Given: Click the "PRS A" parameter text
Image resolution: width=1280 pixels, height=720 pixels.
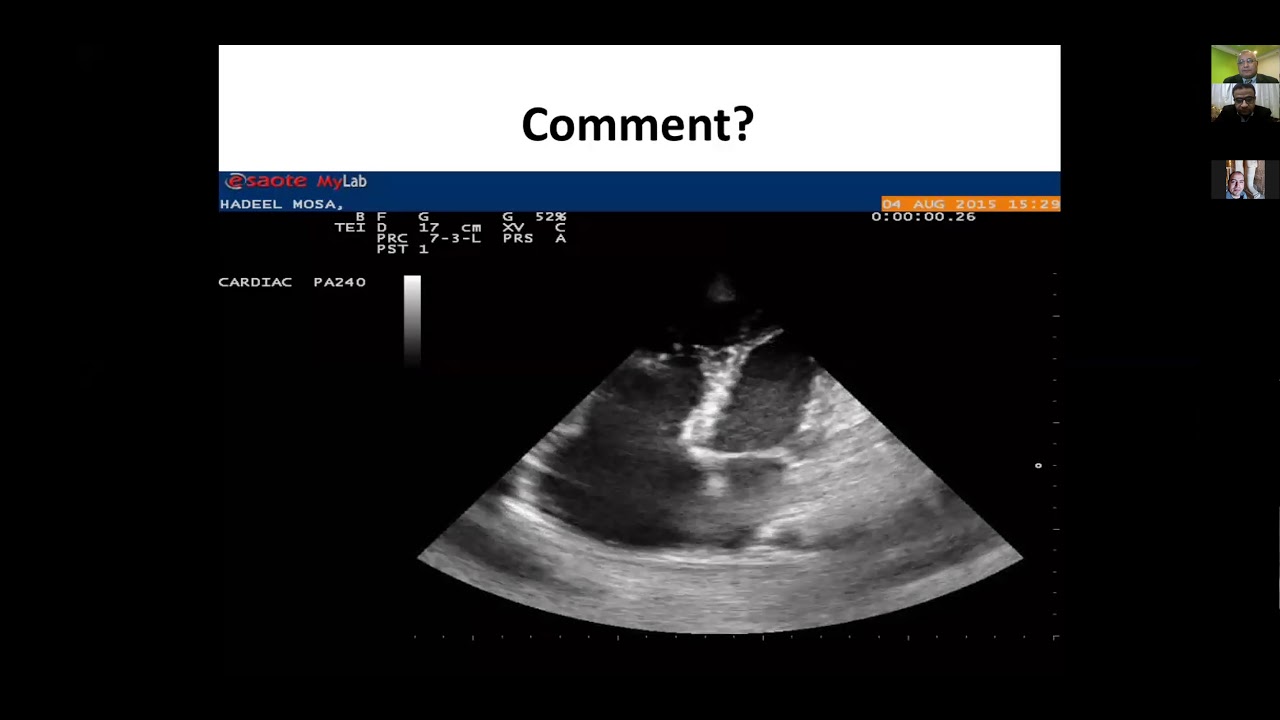Looking at the screenshot, I should (534, 238).
